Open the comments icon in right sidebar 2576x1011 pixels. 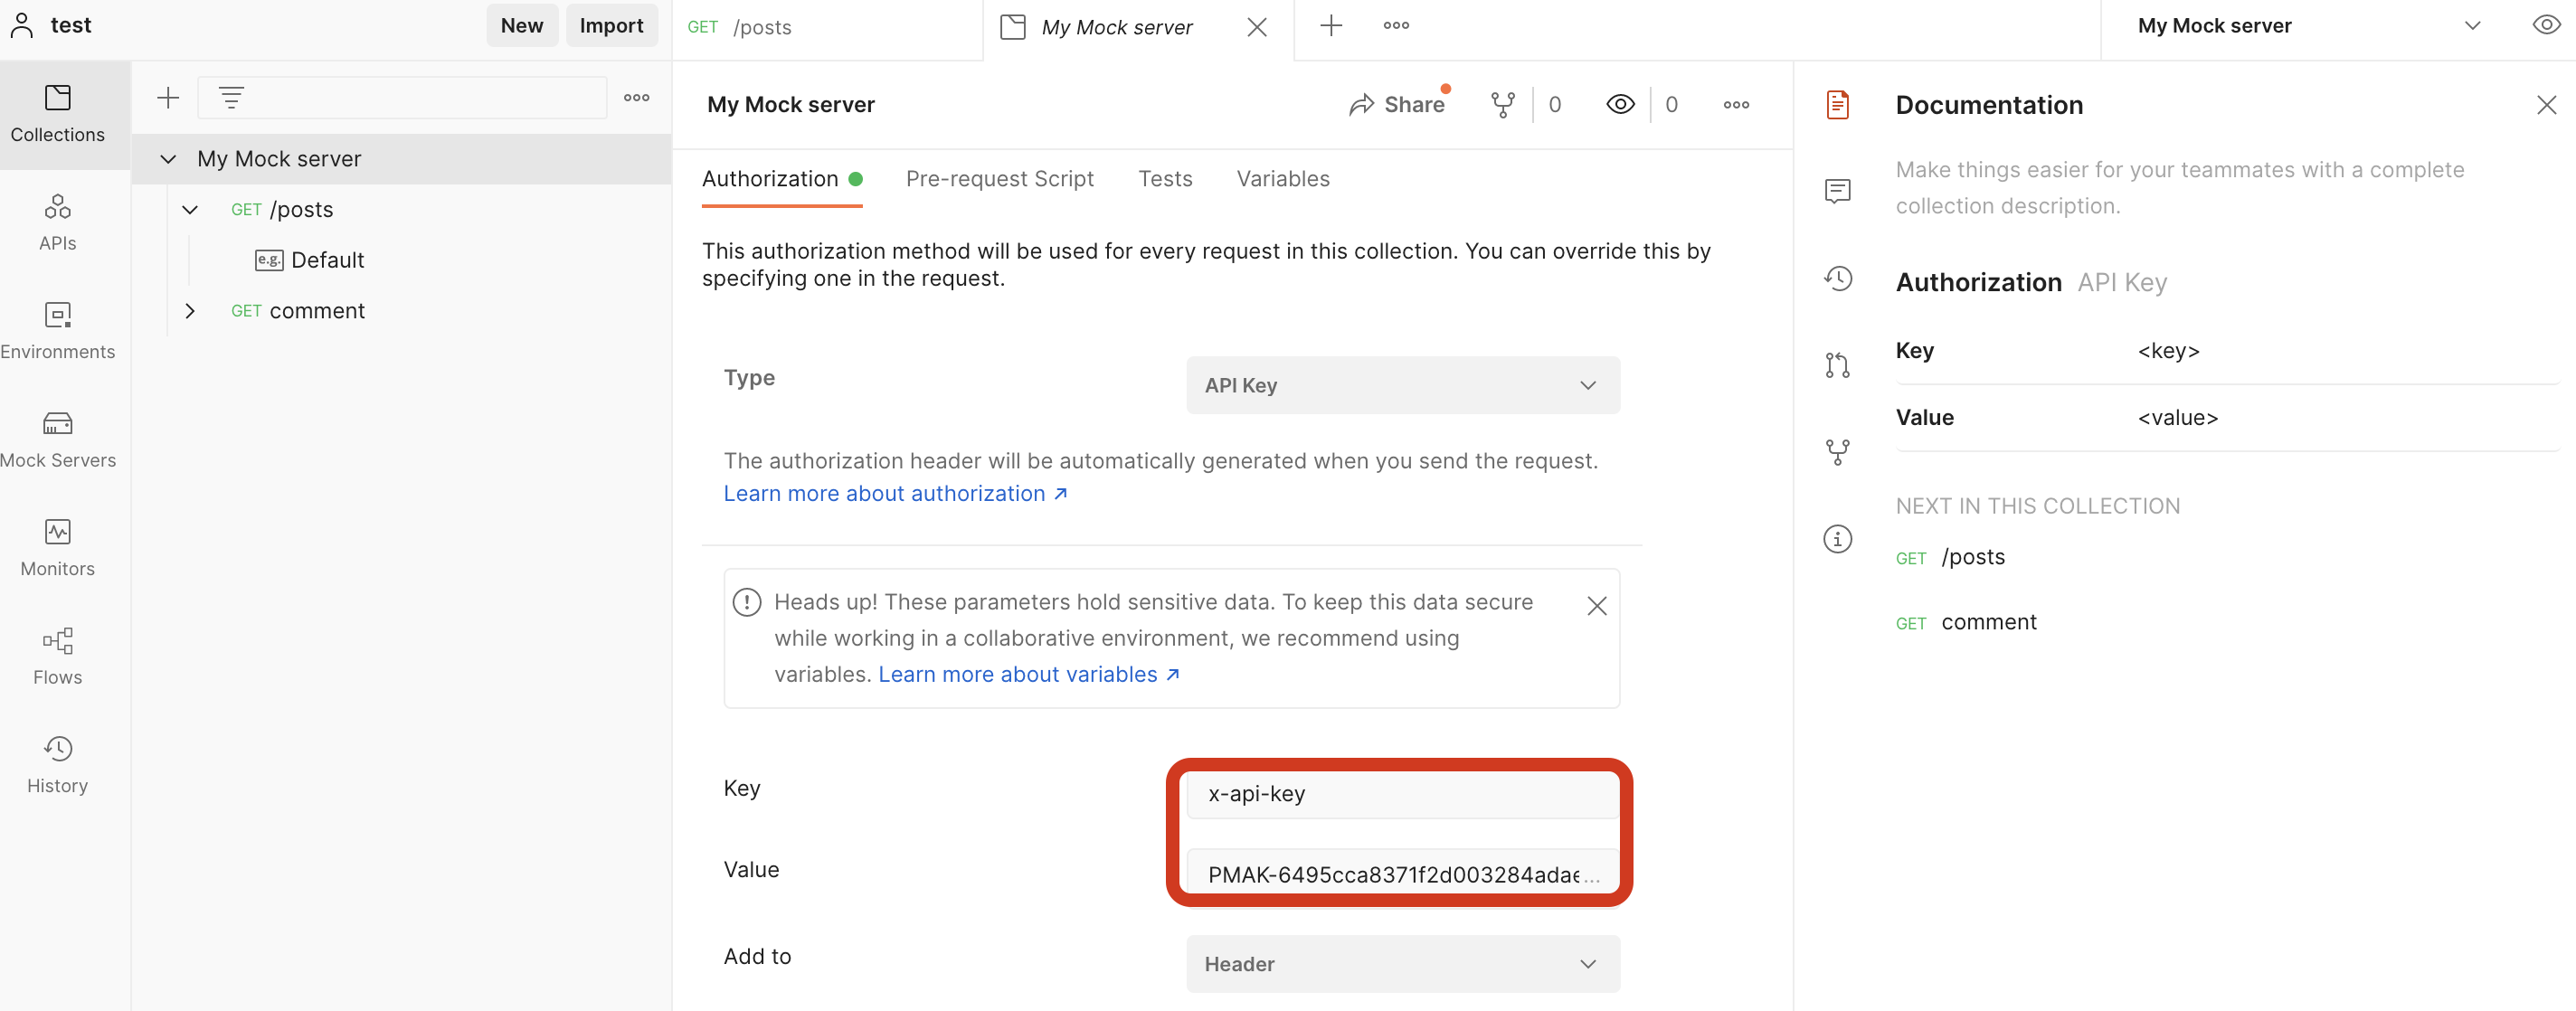[1837, 191]
